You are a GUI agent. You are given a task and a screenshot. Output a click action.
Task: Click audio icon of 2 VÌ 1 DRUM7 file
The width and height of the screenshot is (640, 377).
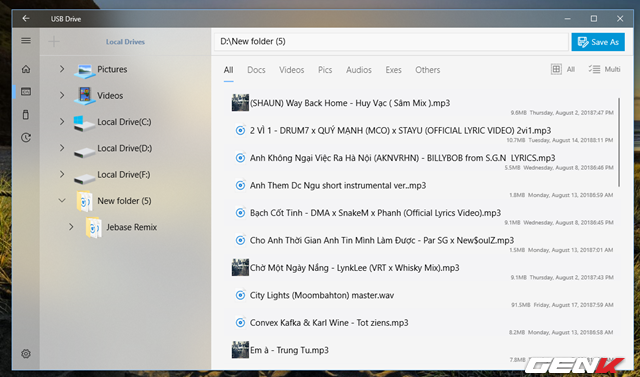tap(240, 131)
